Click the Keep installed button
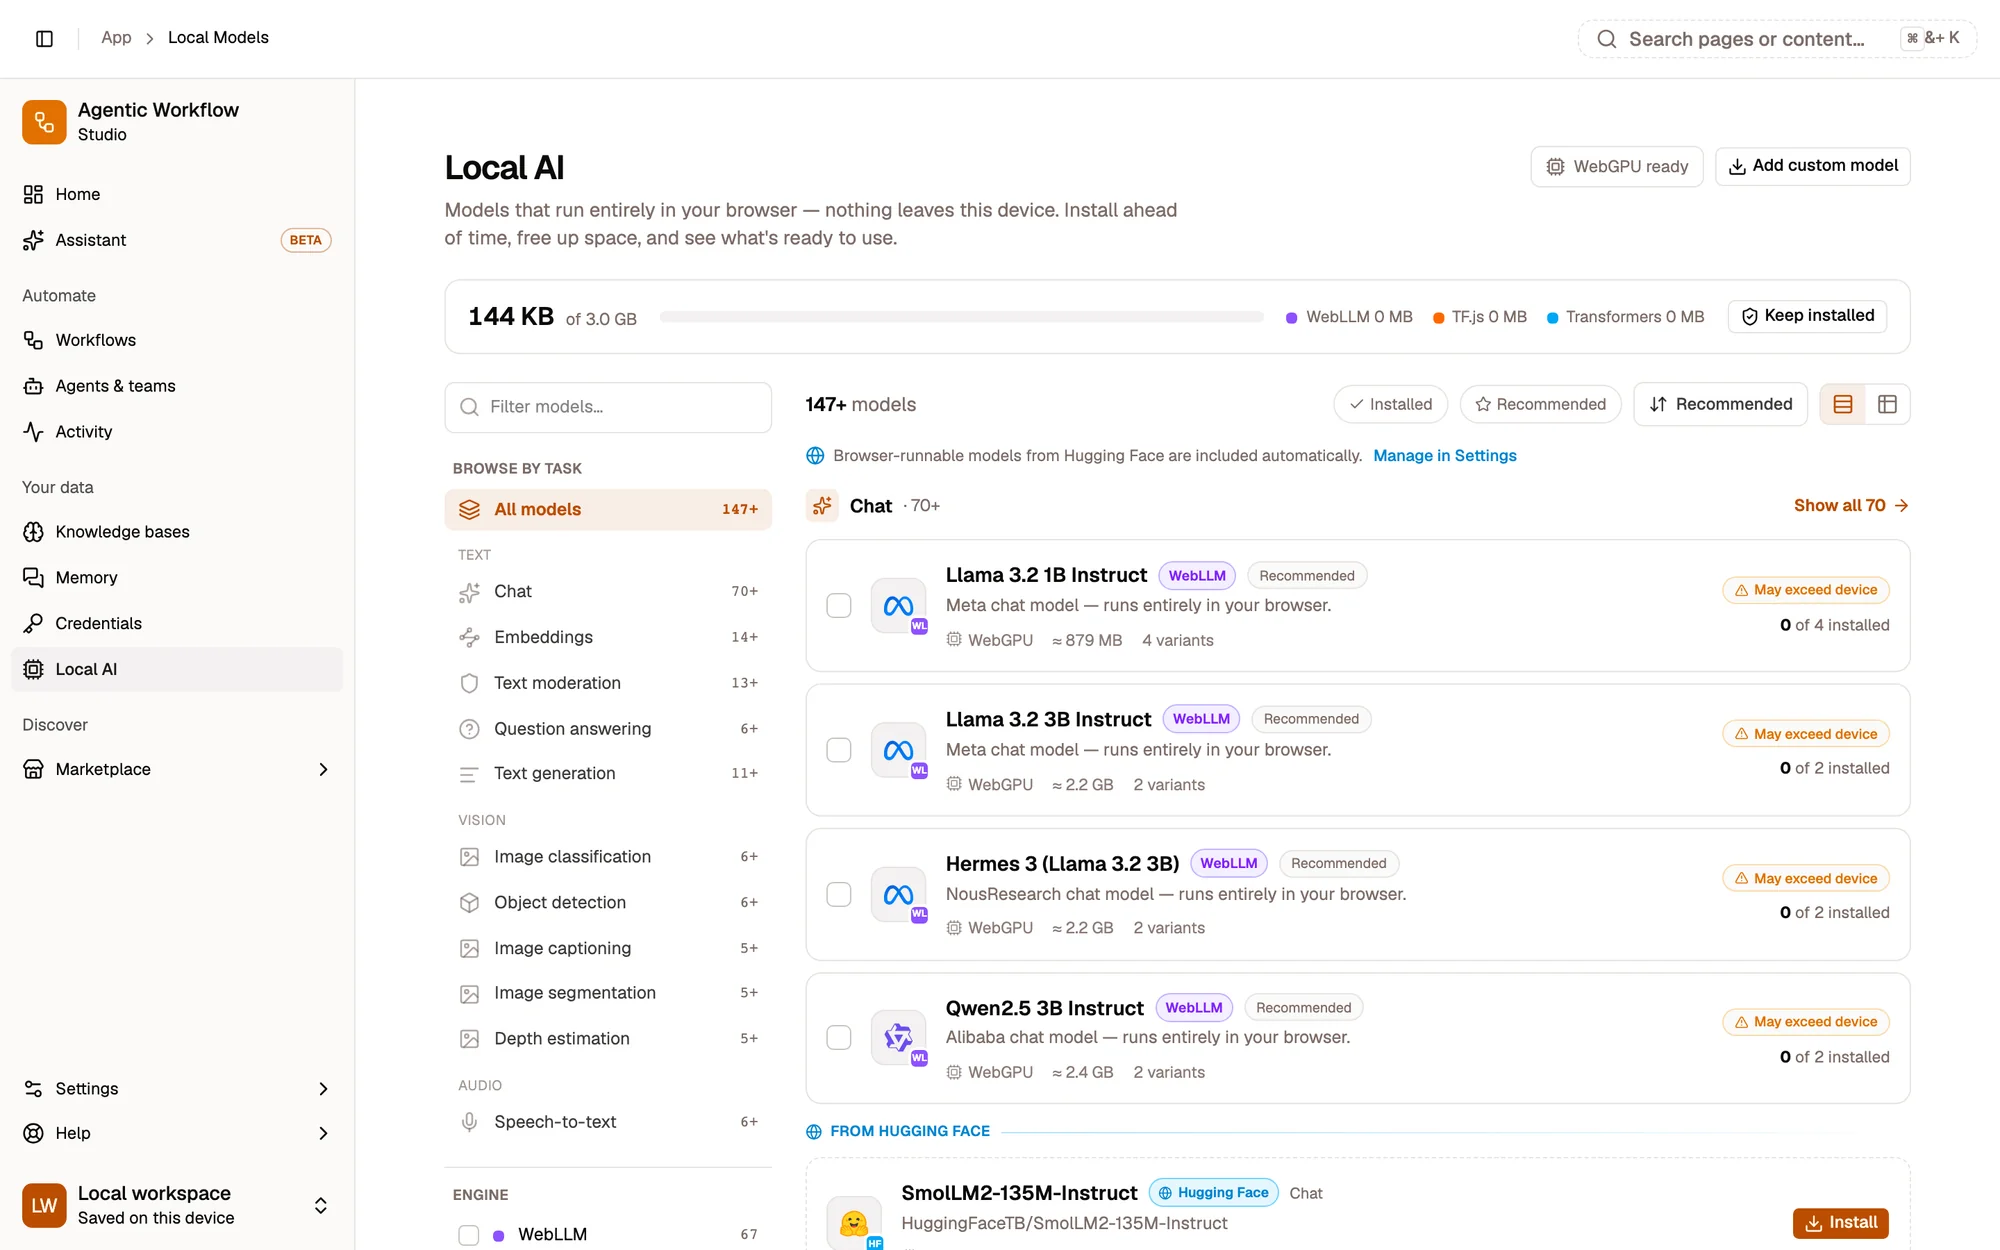The width and height of the screenshot is (2000, 1250). 1807,316
